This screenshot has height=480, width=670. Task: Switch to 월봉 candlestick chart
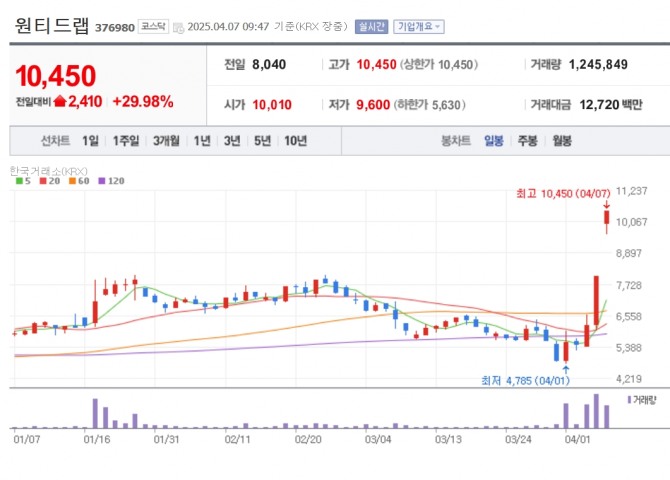pyautogui.click(x=562, y=141)
